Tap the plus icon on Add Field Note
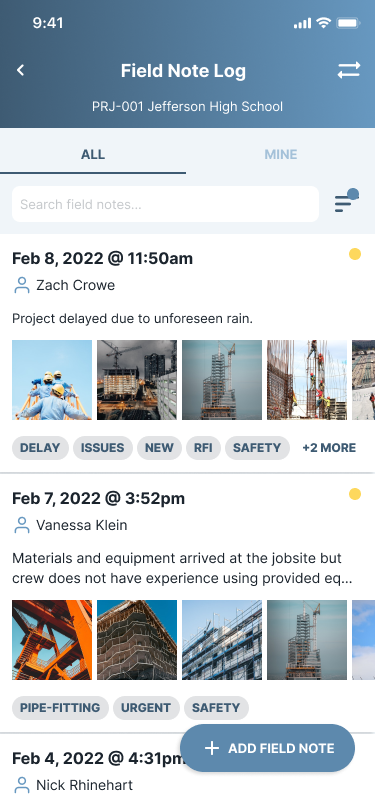This screenshot has height=812, width=375. 212,748
